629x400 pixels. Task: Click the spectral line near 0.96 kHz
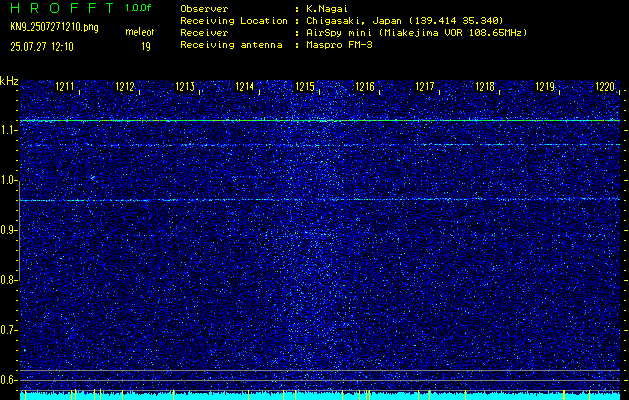tap(320, 199)
